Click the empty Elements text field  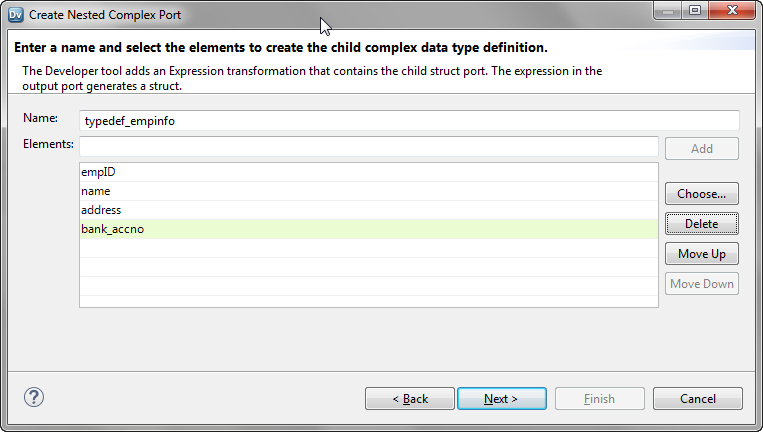click(x=369, y=147)
